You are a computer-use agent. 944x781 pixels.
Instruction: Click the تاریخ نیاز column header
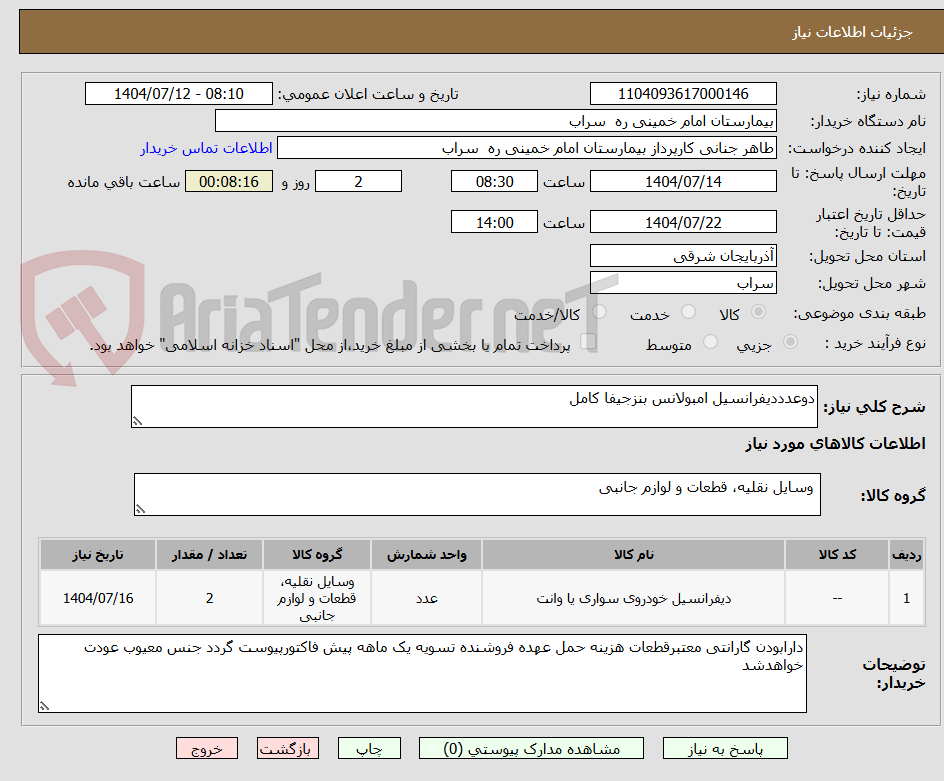97,554
